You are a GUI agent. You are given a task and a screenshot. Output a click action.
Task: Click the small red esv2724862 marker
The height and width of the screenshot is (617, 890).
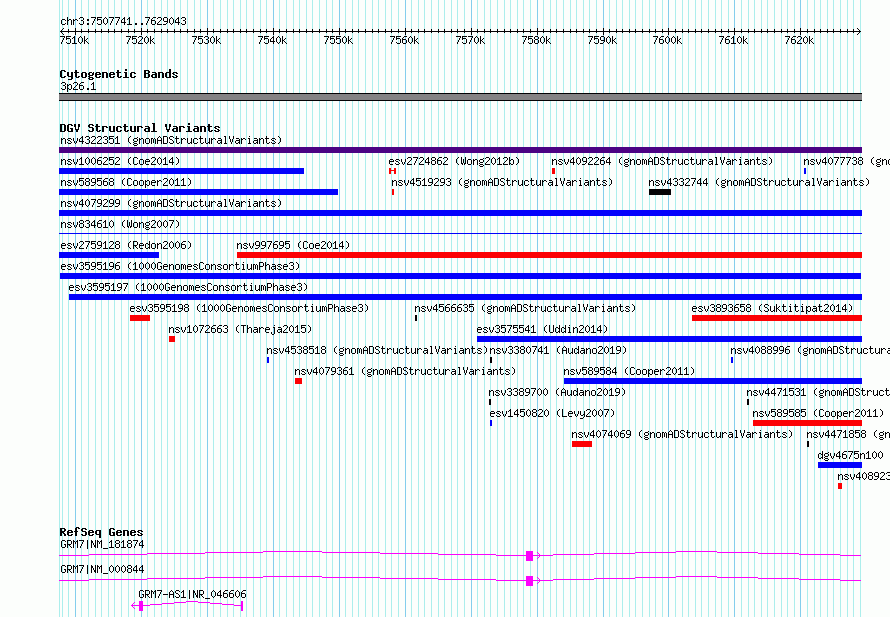[392, 171]
